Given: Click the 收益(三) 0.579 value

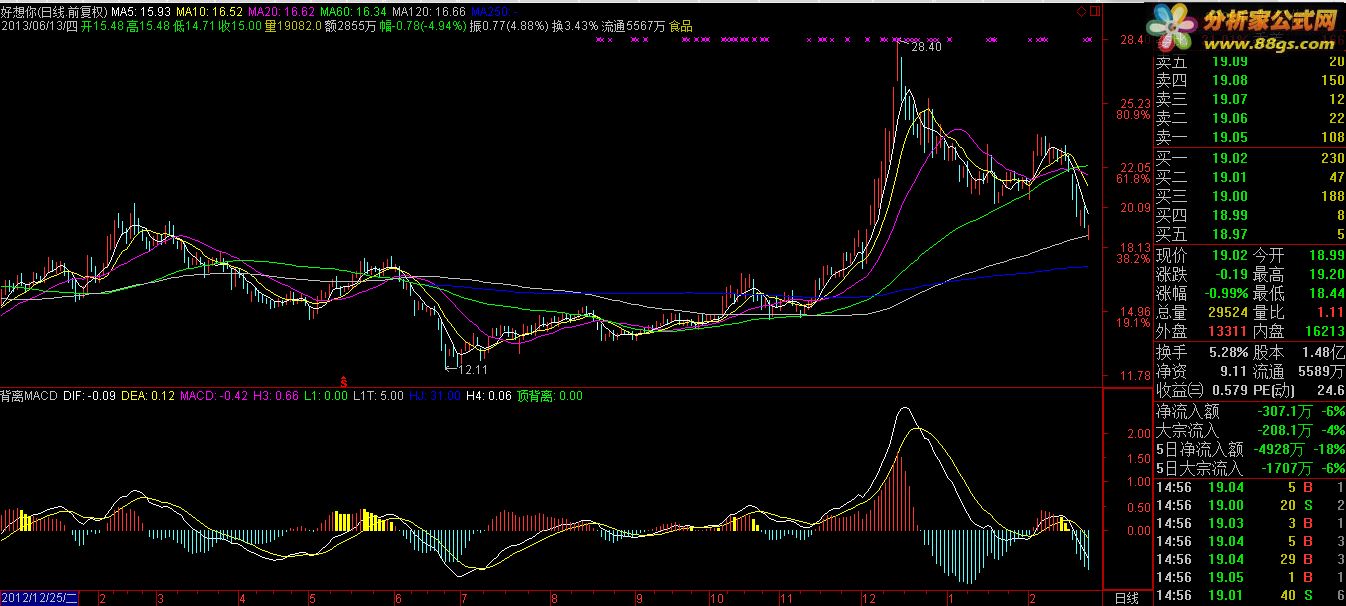Looking at the screenshot, I should click(1232, 390).
